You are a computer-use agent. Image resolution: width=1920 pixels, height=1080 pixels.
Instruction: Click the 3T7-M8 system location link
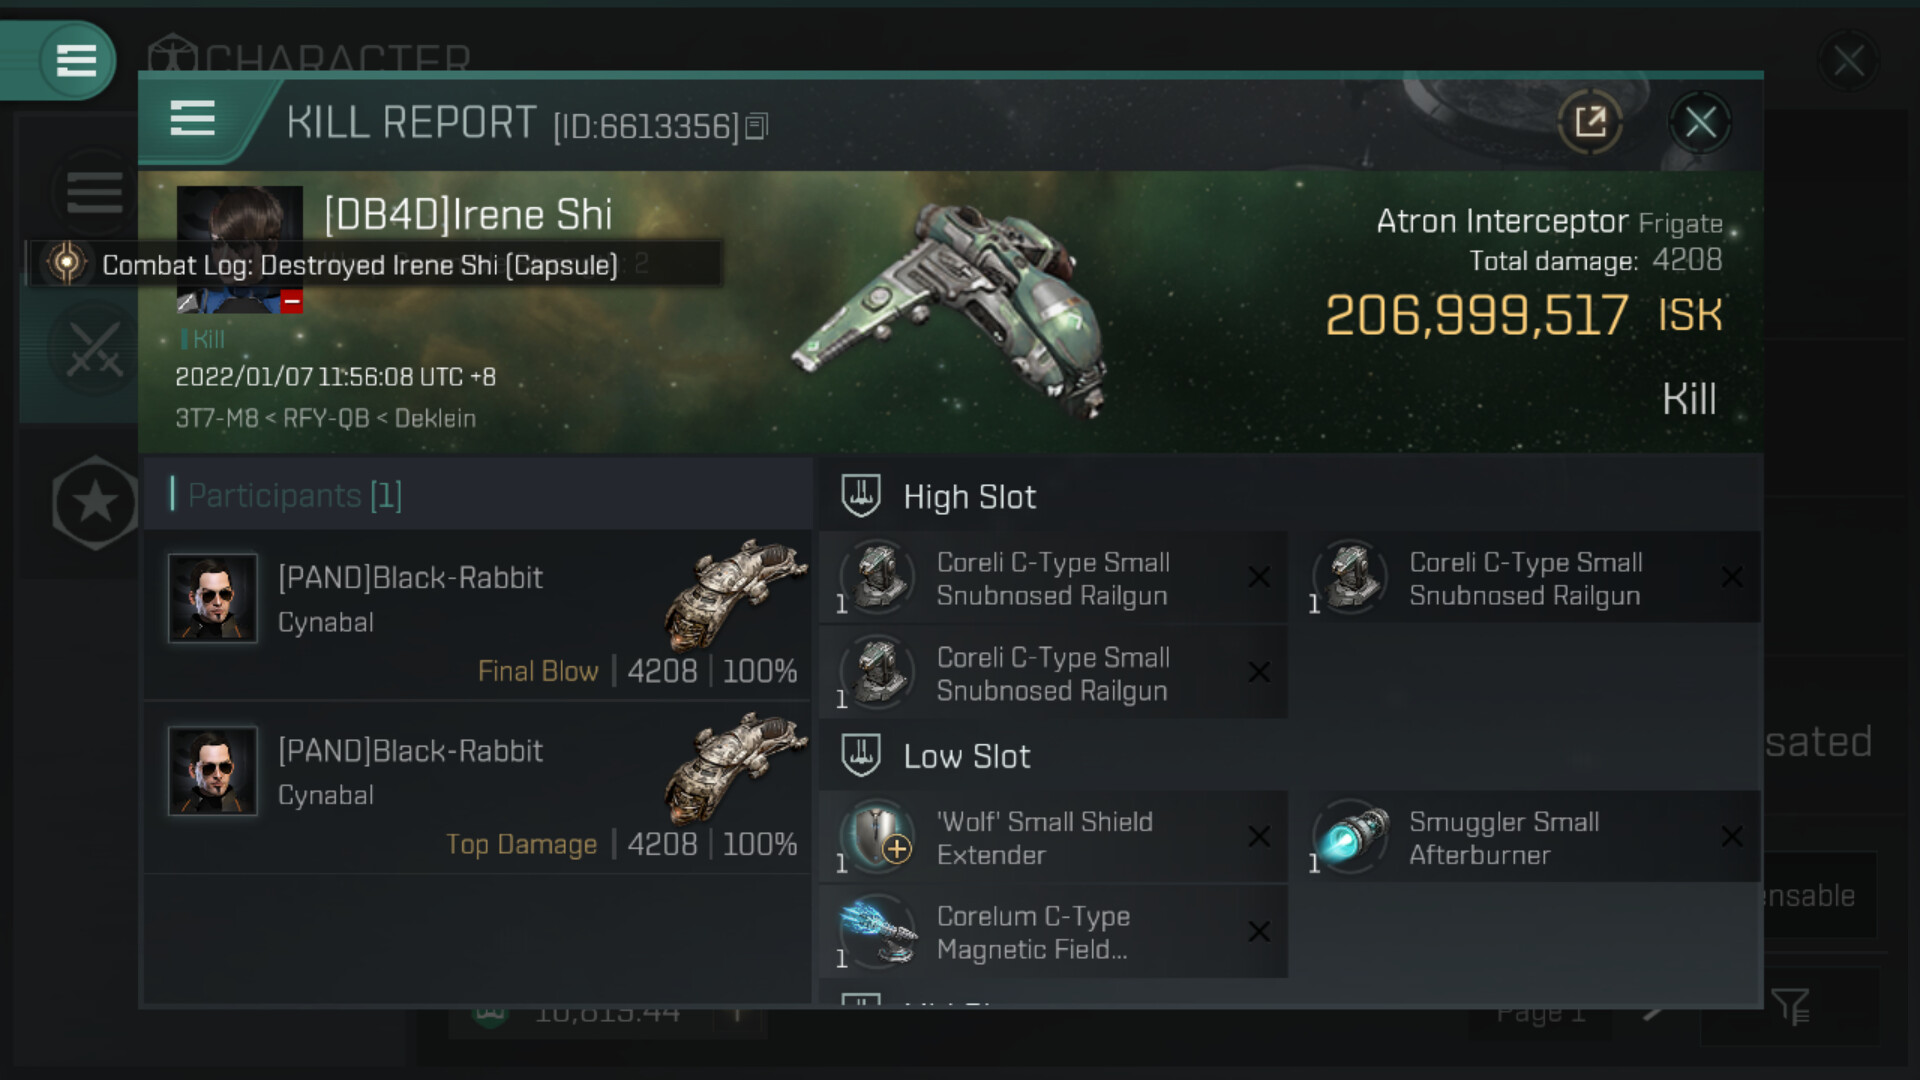click(216, 418)
